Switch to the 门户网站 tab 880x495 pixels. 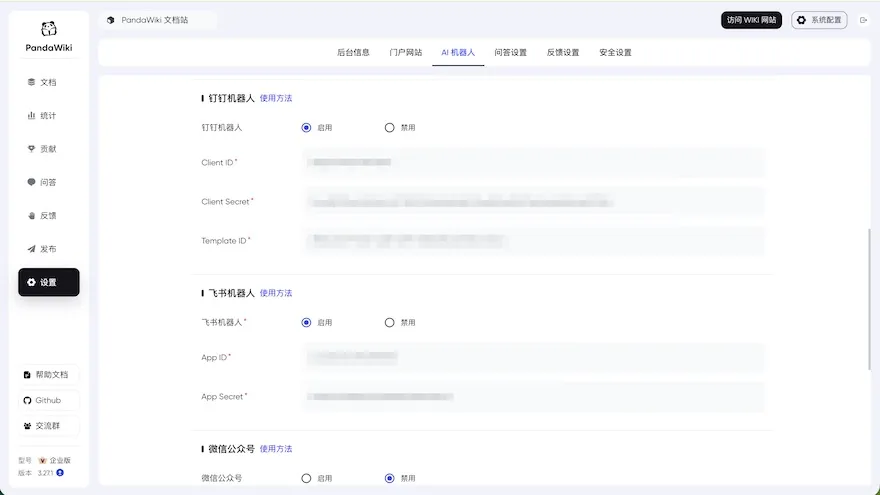(x=406, y=53)
